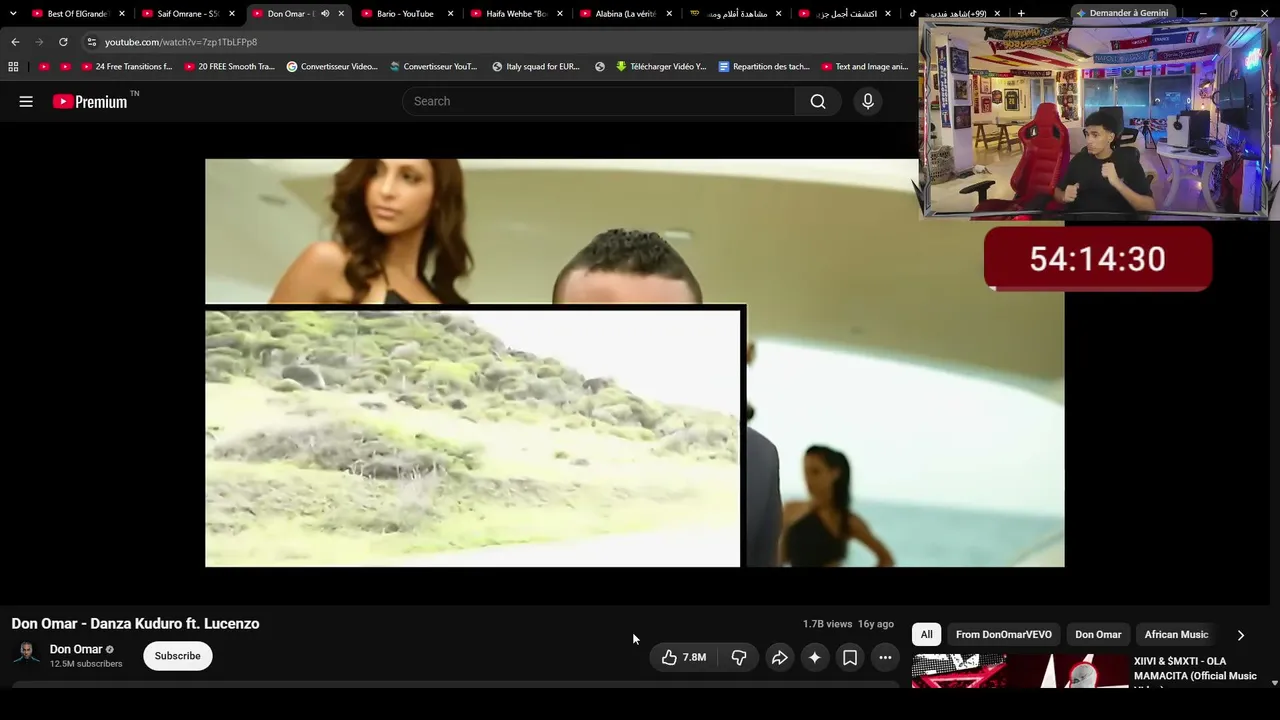This screenshot has height=720, width=1280.
Task: Switch to the Alabina tab
Action: [626, 14]
